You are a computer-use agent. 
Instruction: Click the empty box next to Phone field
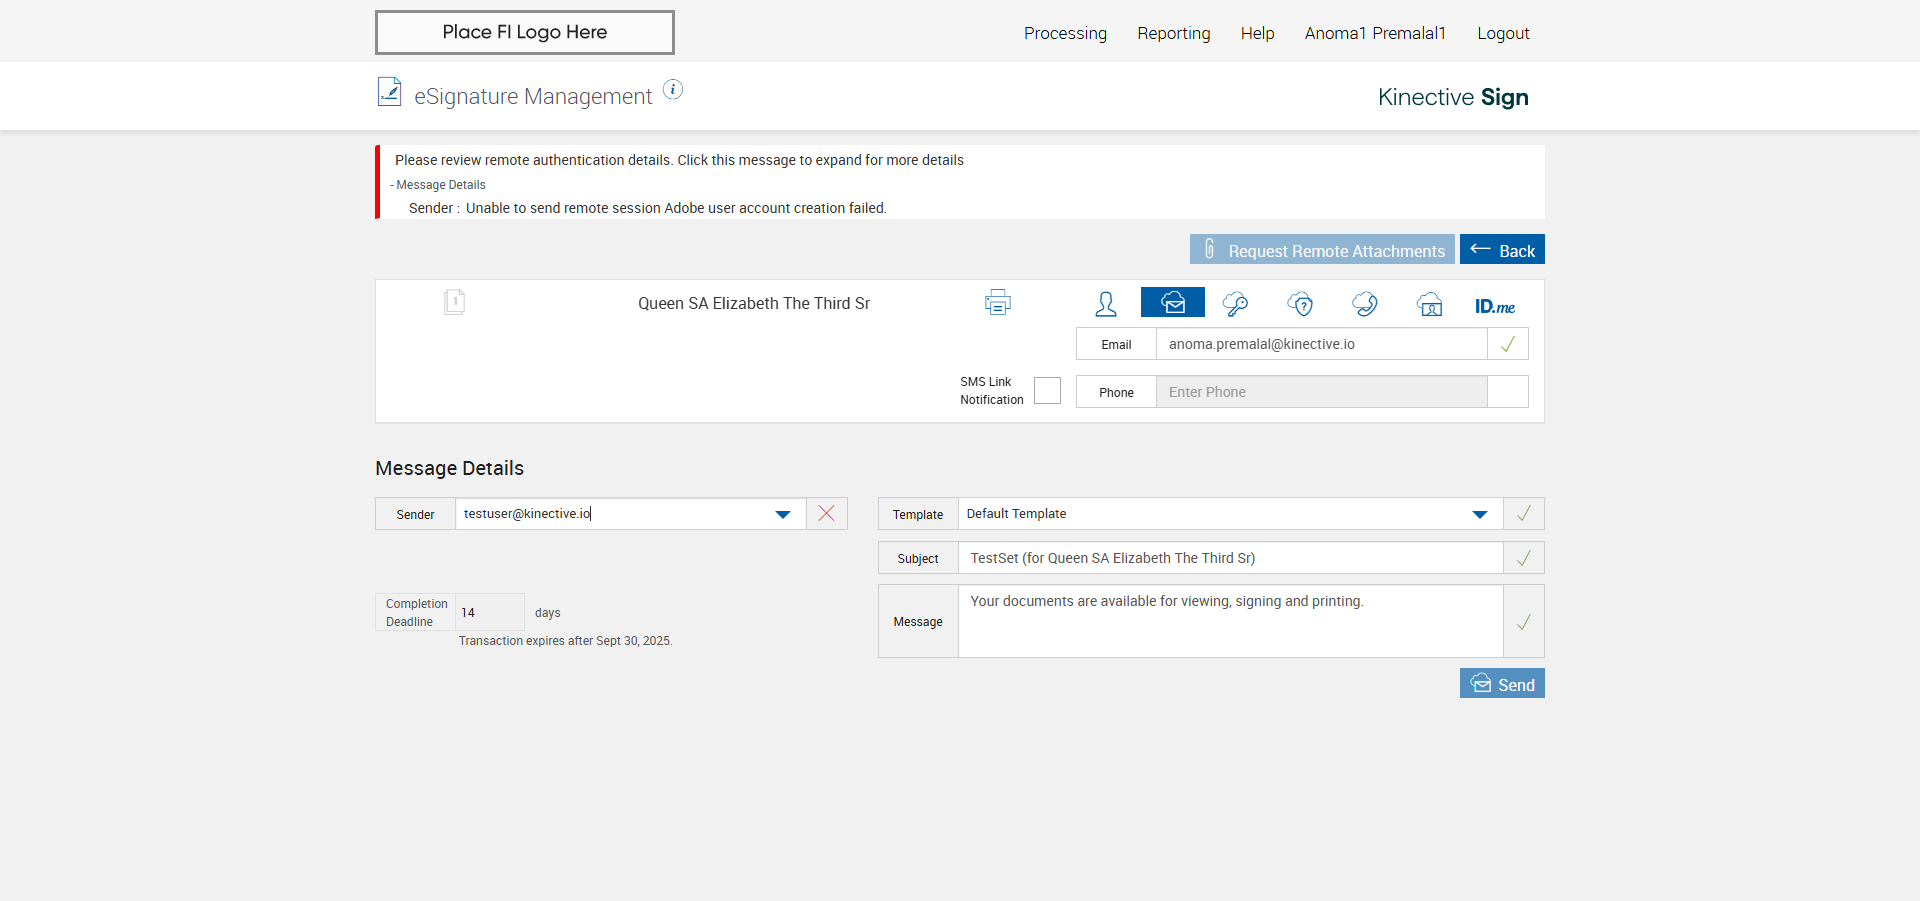tap(1508, 392)
